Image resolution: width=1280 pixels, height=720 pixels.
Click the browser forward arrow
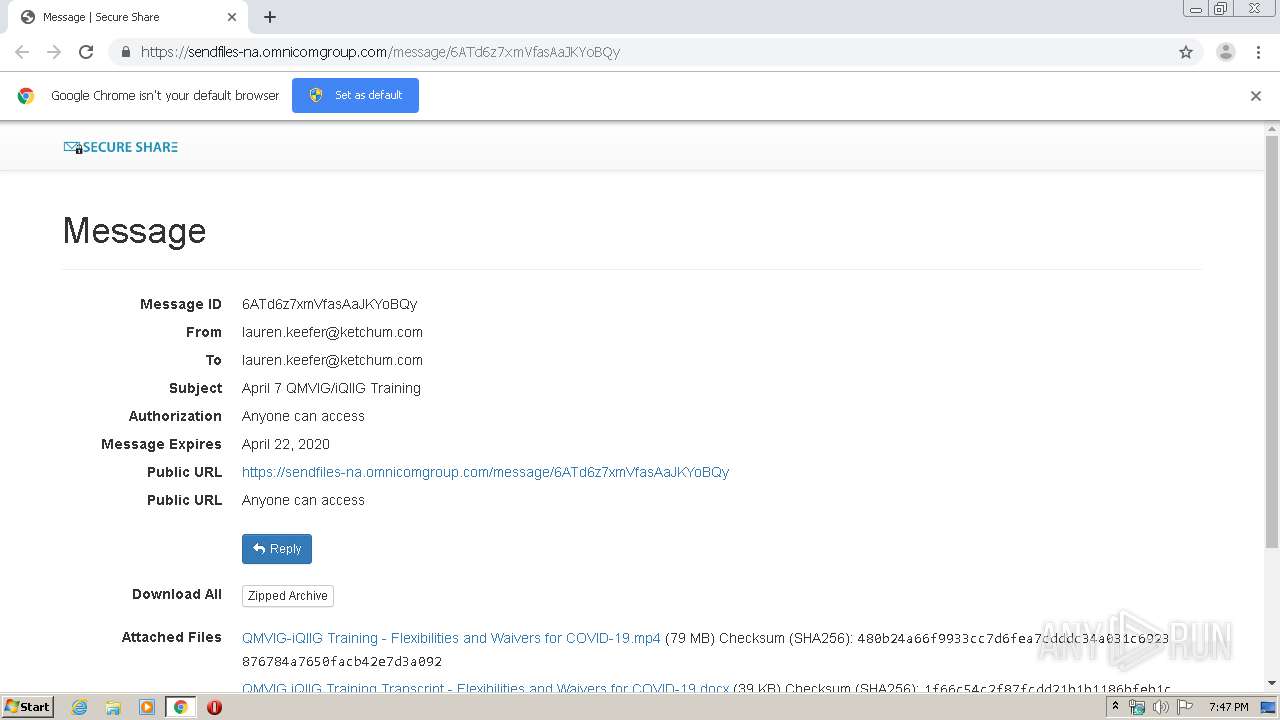(54, 52)
